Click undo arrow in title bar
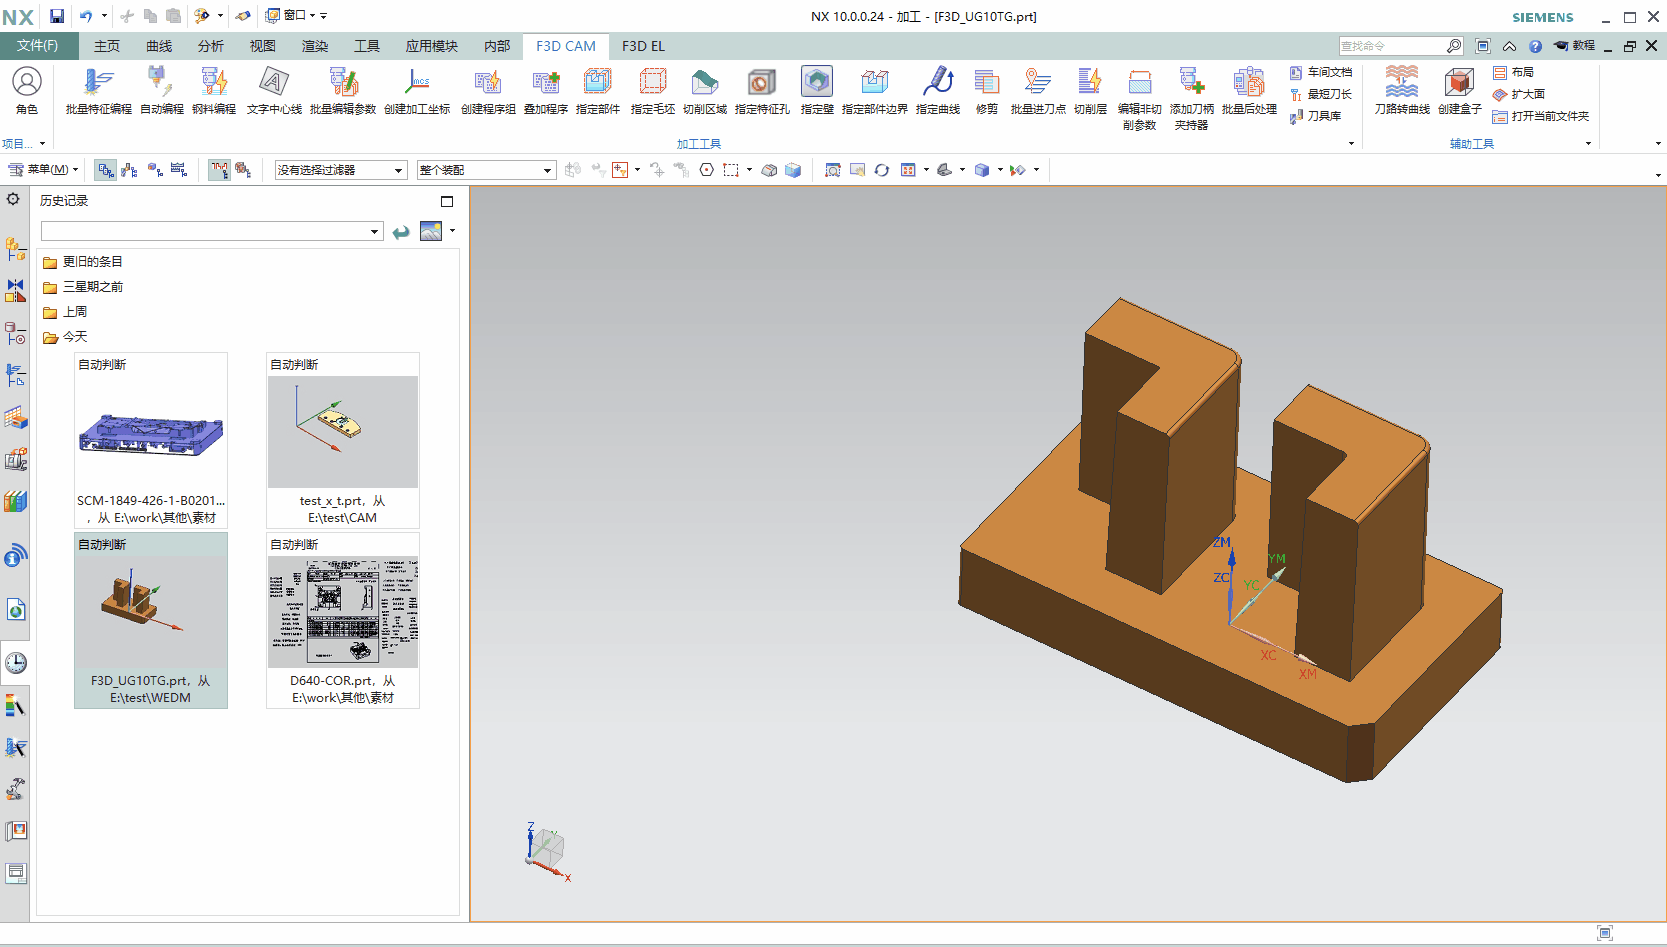The image size is (1667, 947). click(86, 16)
